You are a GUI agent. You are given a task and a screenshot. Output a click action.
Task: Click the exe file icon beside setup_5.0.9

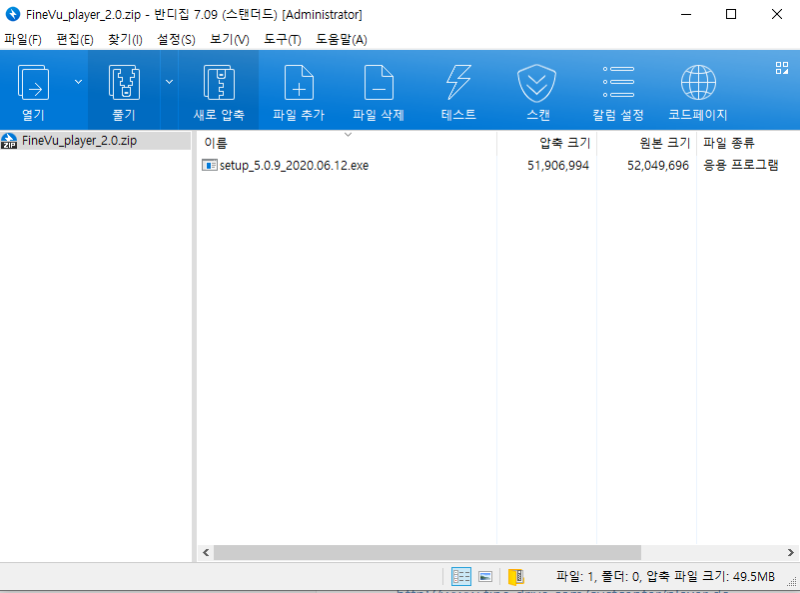[209, 165]
